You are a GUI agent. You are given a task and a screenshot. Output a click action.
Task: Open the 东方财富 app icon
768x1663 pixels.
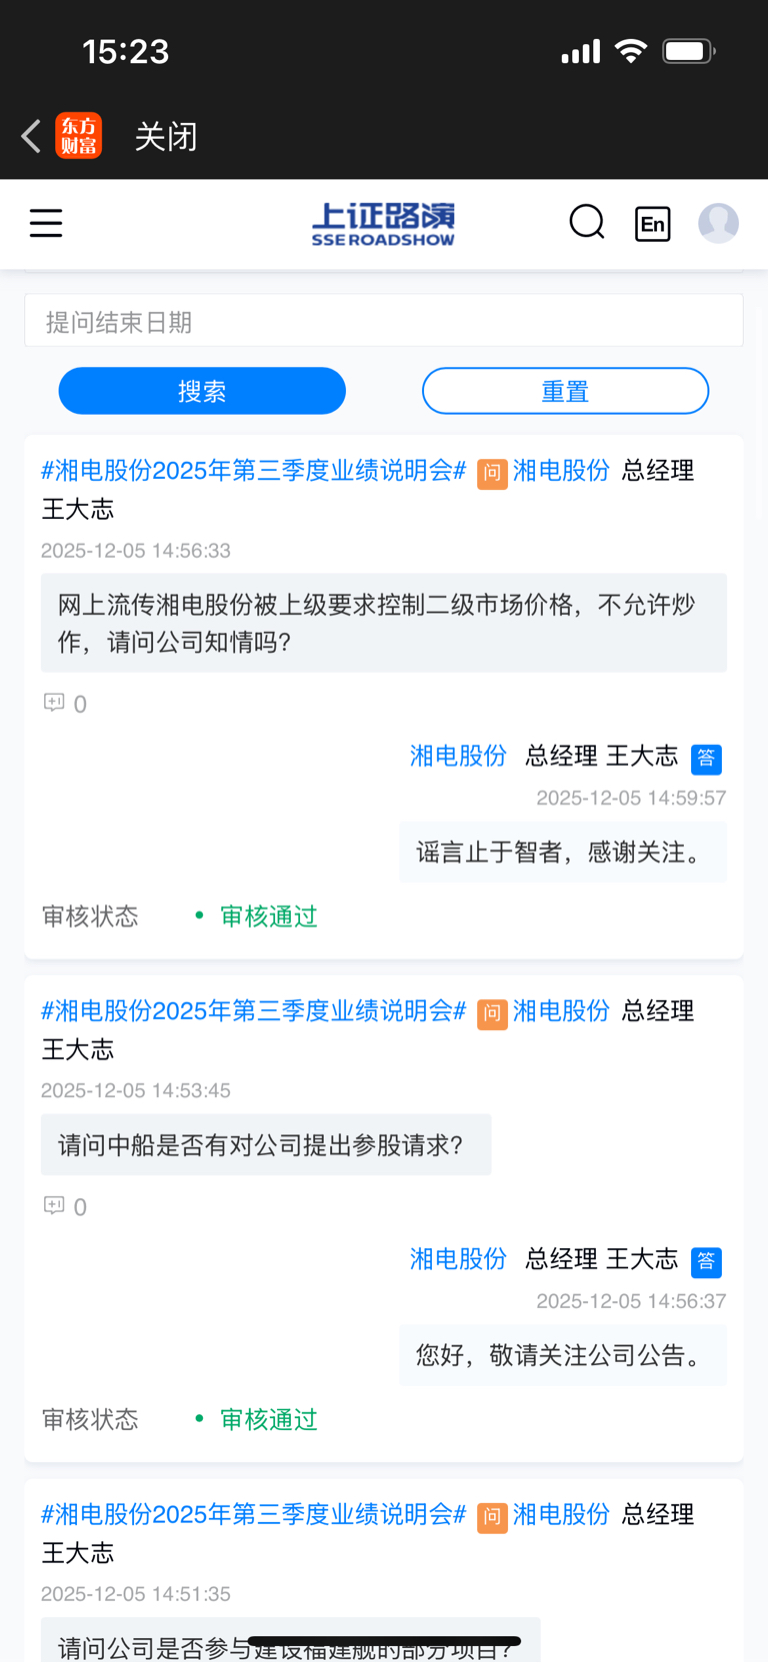[79, 136]
